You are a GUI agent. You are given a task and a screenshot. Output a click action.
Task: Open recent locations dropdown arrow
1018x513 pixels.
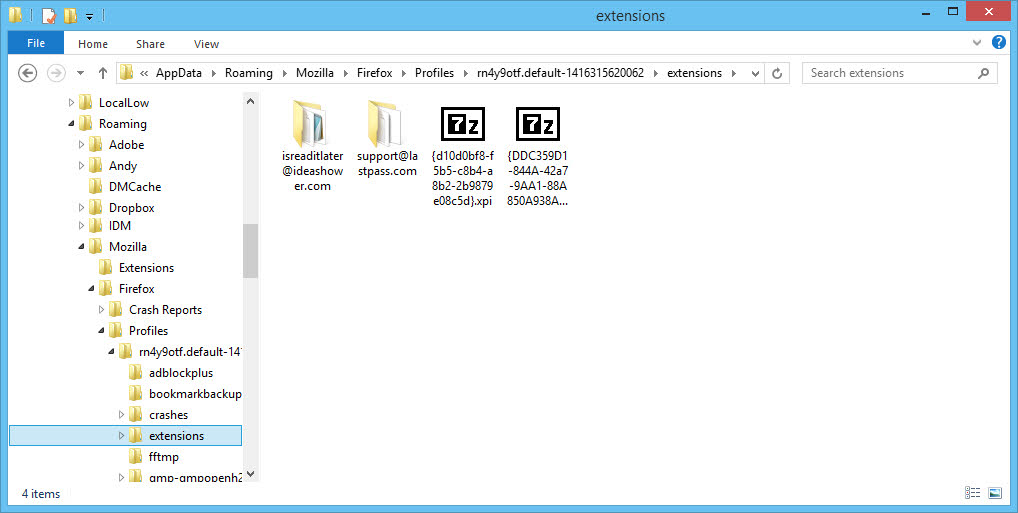(x=81, y=73)
